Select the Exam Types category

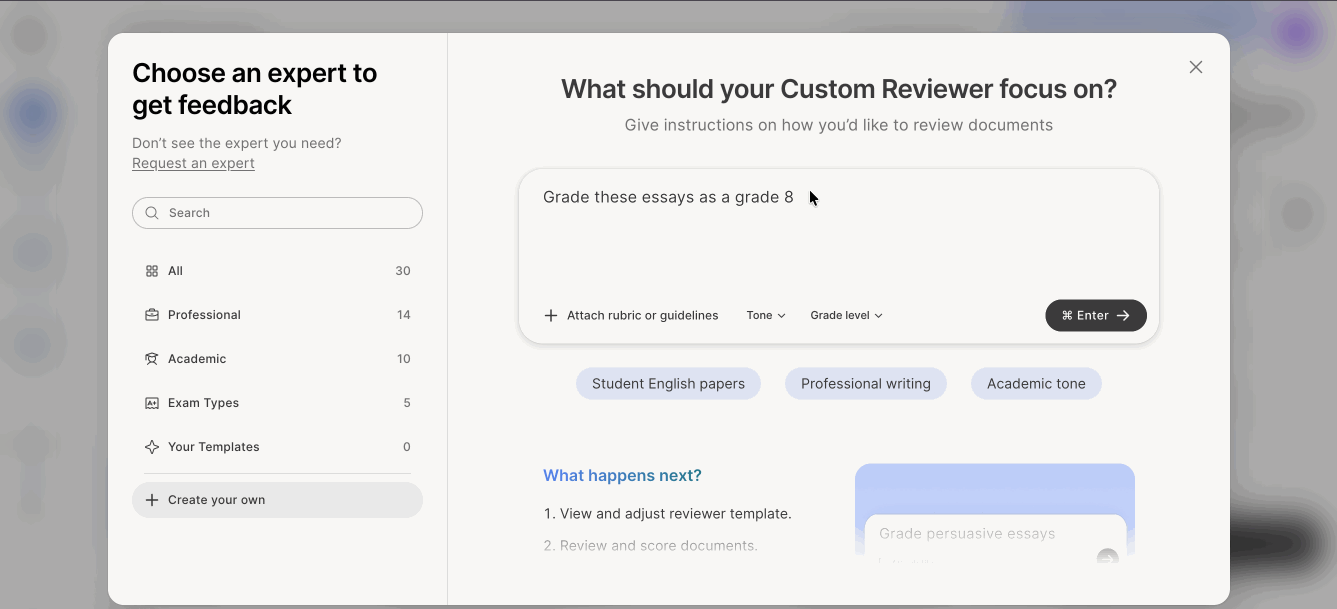point(277,403)
